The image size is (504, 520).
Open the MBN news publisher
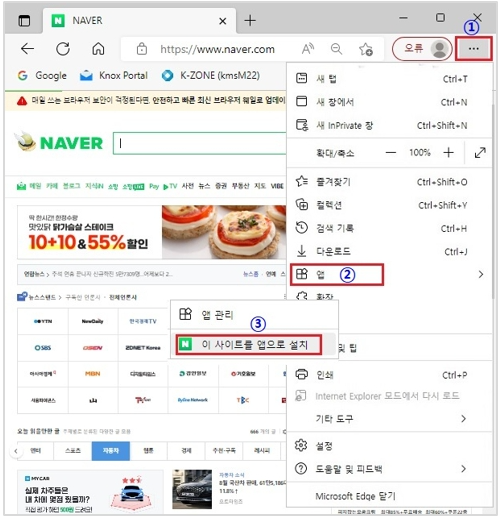tap(93, 374)
